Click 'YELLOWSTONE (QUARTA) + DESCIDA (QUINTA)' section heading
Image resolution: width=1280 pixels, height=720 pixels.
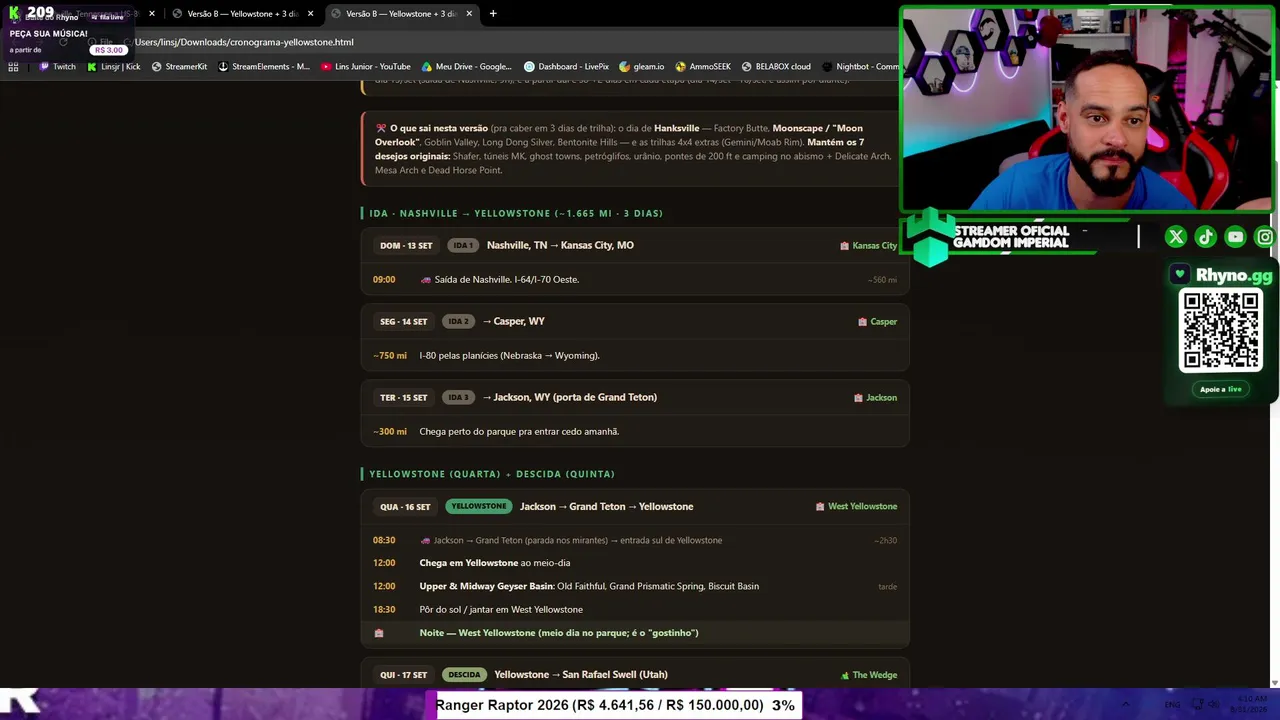tap(492, 474)
